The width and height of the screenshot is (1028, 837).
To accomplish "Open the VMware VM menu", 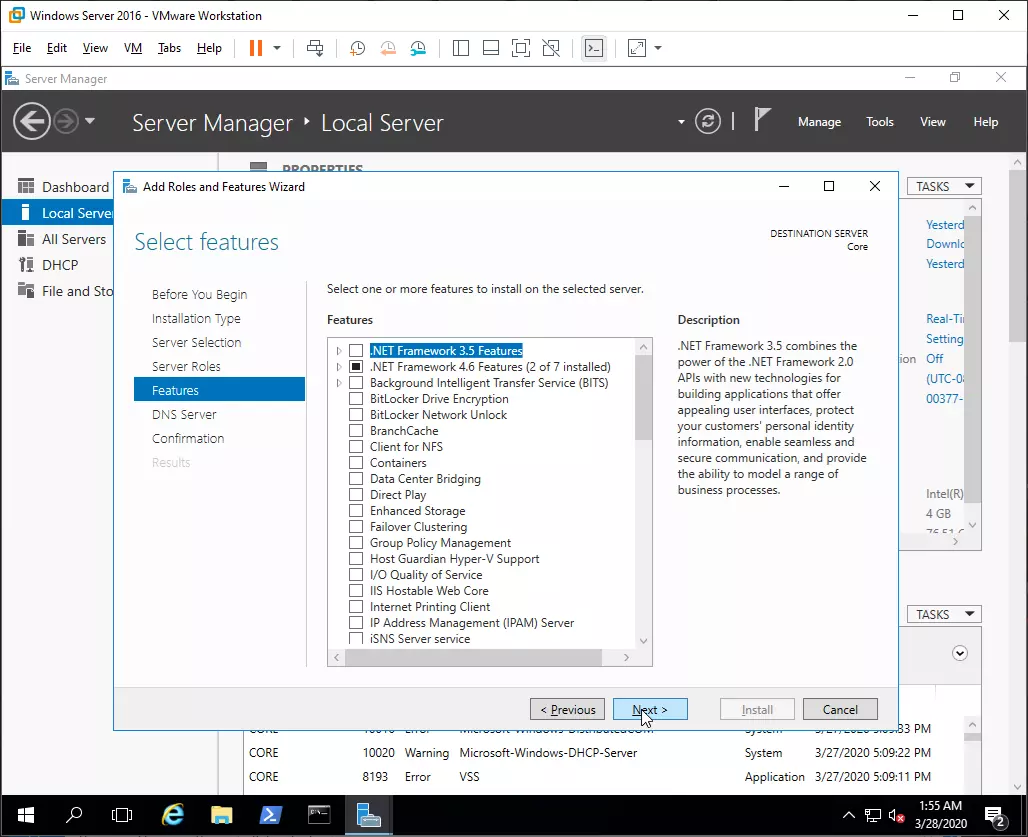I will pyautogui.click(x=132, y=48).
